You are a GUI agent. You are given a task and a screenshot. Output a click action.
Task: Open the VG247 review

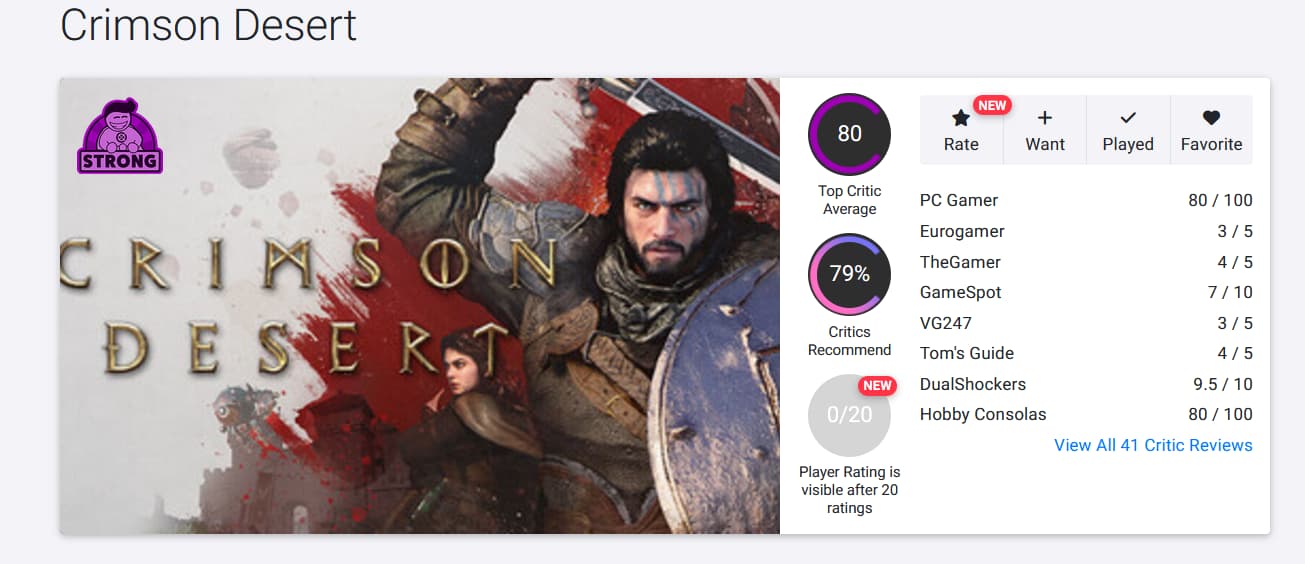point(946,323)
